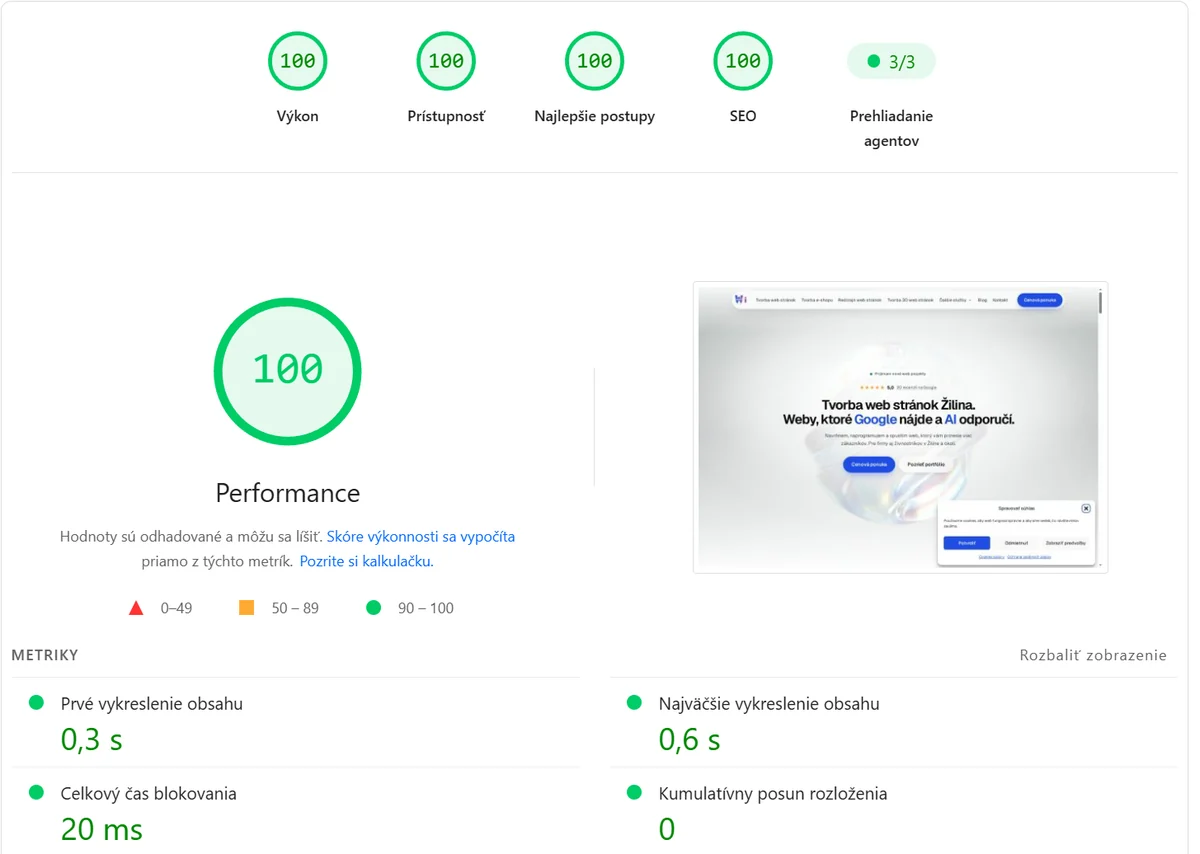The image size is (1200, 854).
Task: Click the green dot beside Prvé vykreslenie obsahu
Action: tap(36, 703)
